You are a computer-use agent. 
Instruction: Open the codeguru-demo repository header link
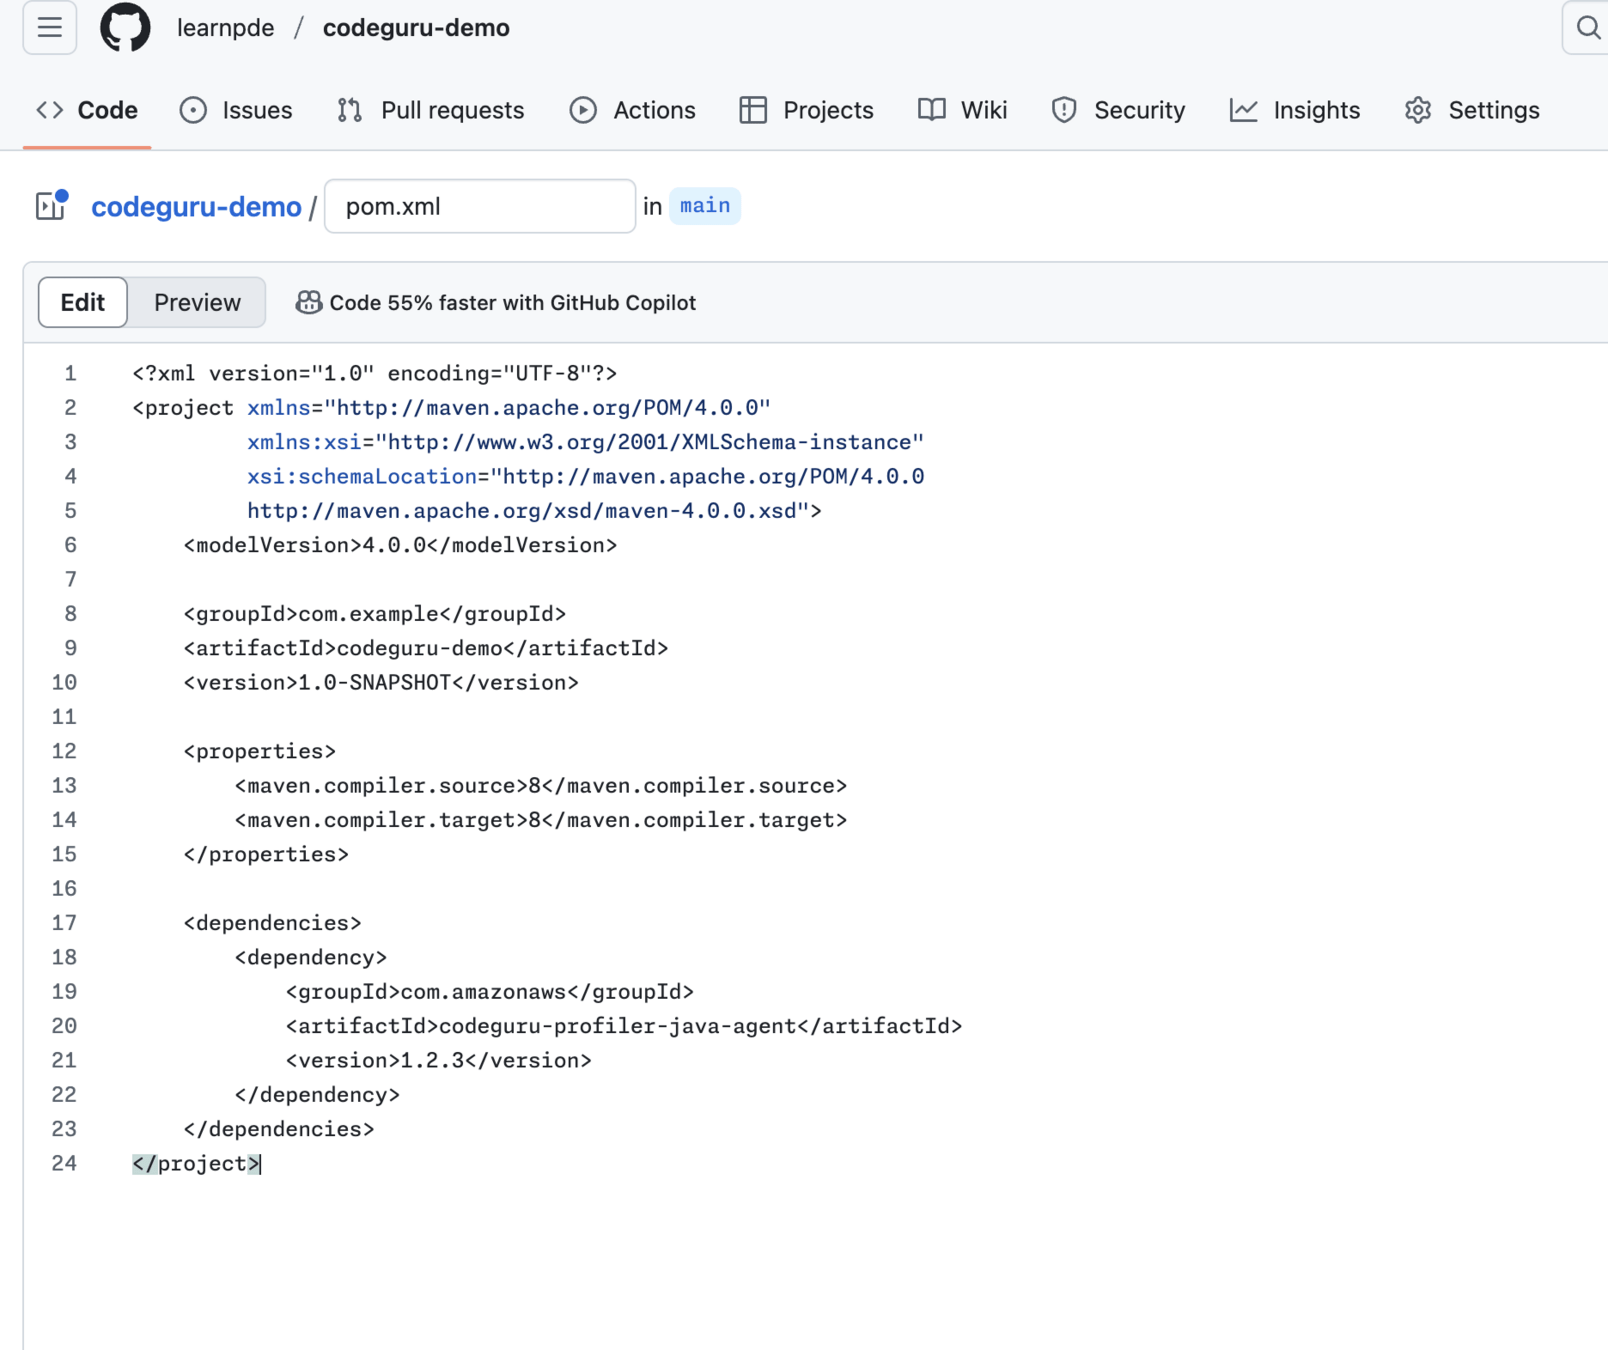pos(416,28)
